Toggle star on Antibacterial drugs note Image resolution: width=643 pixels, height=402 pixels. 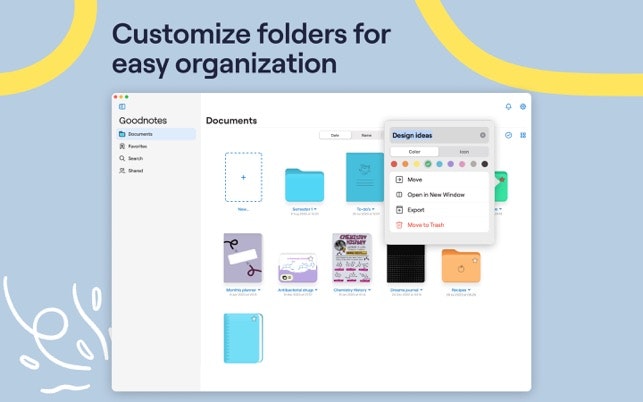pos(311,259)
